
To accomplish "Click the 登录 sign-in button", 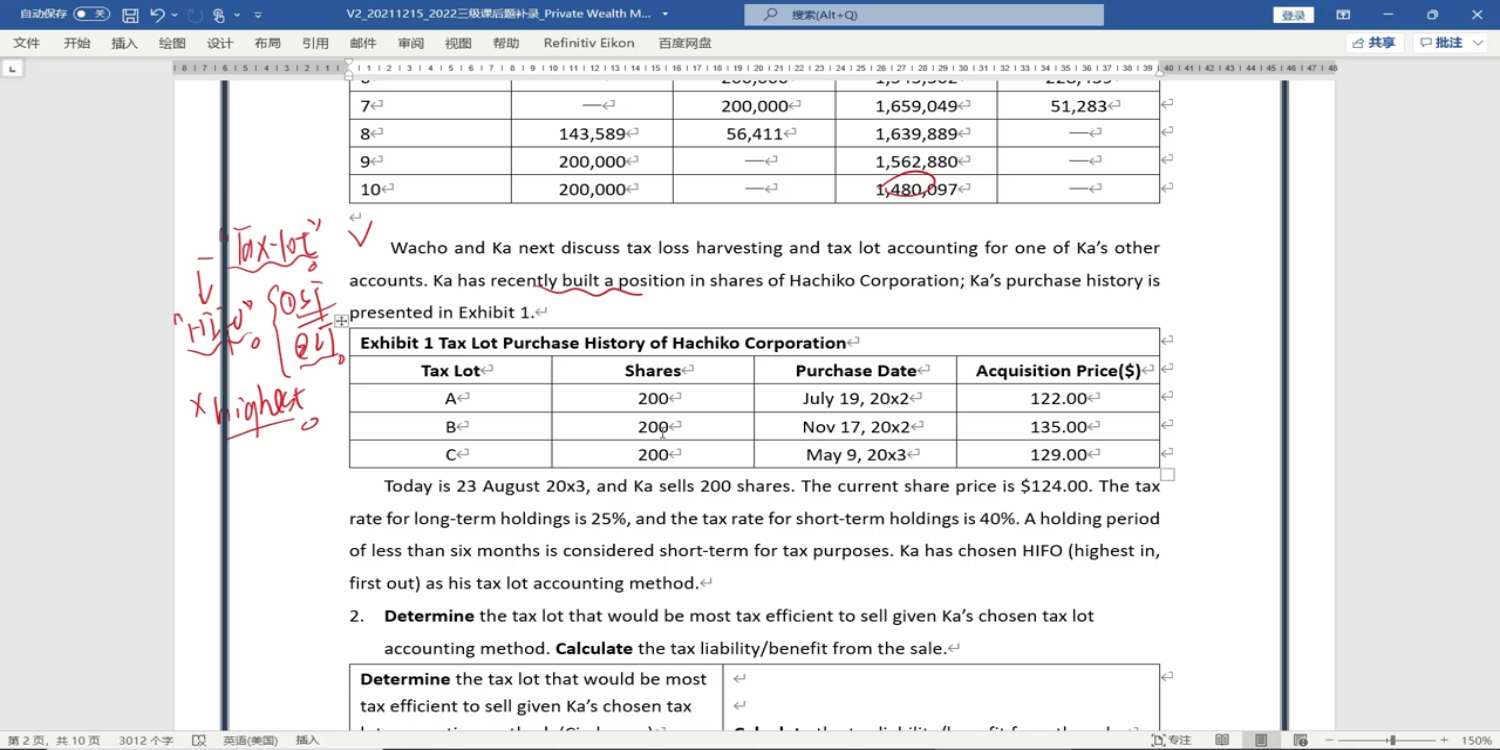I will [1293, 15].
